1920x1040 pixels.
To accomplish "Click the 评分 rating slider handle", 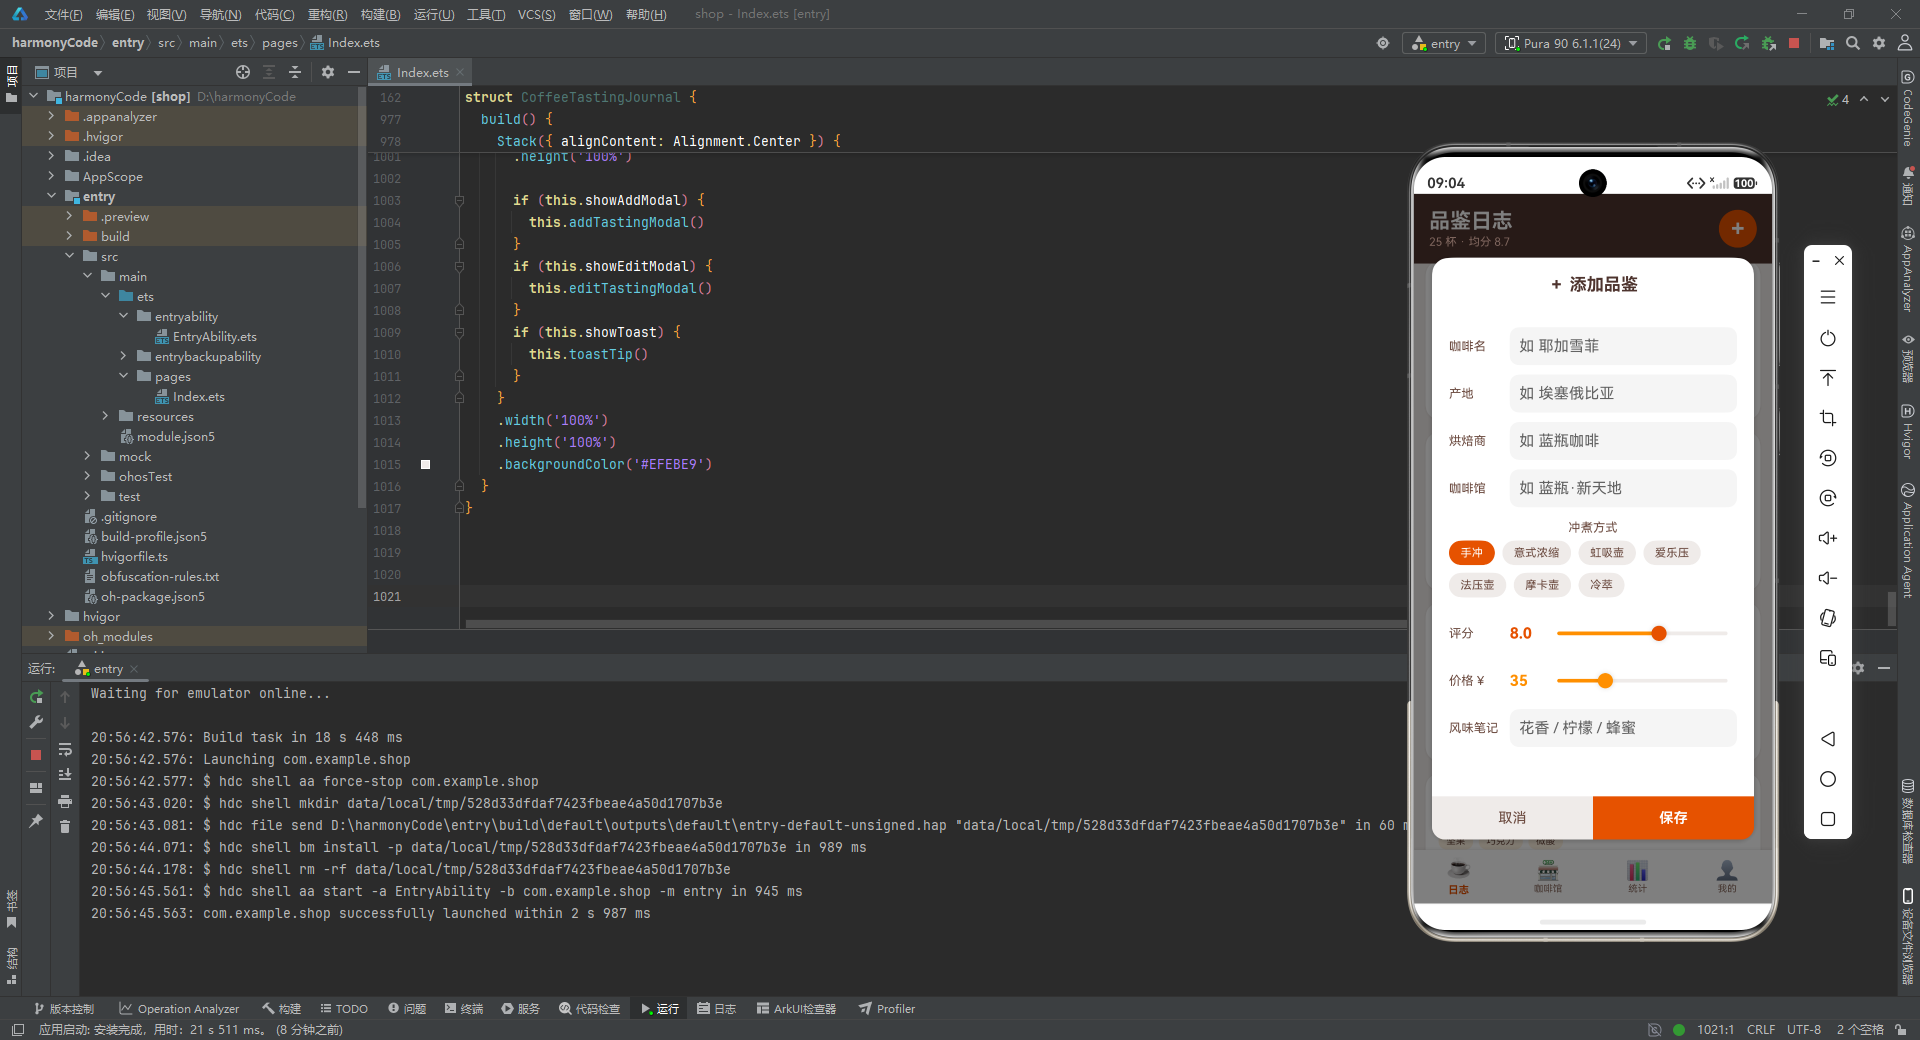I will pos(1659,633).
